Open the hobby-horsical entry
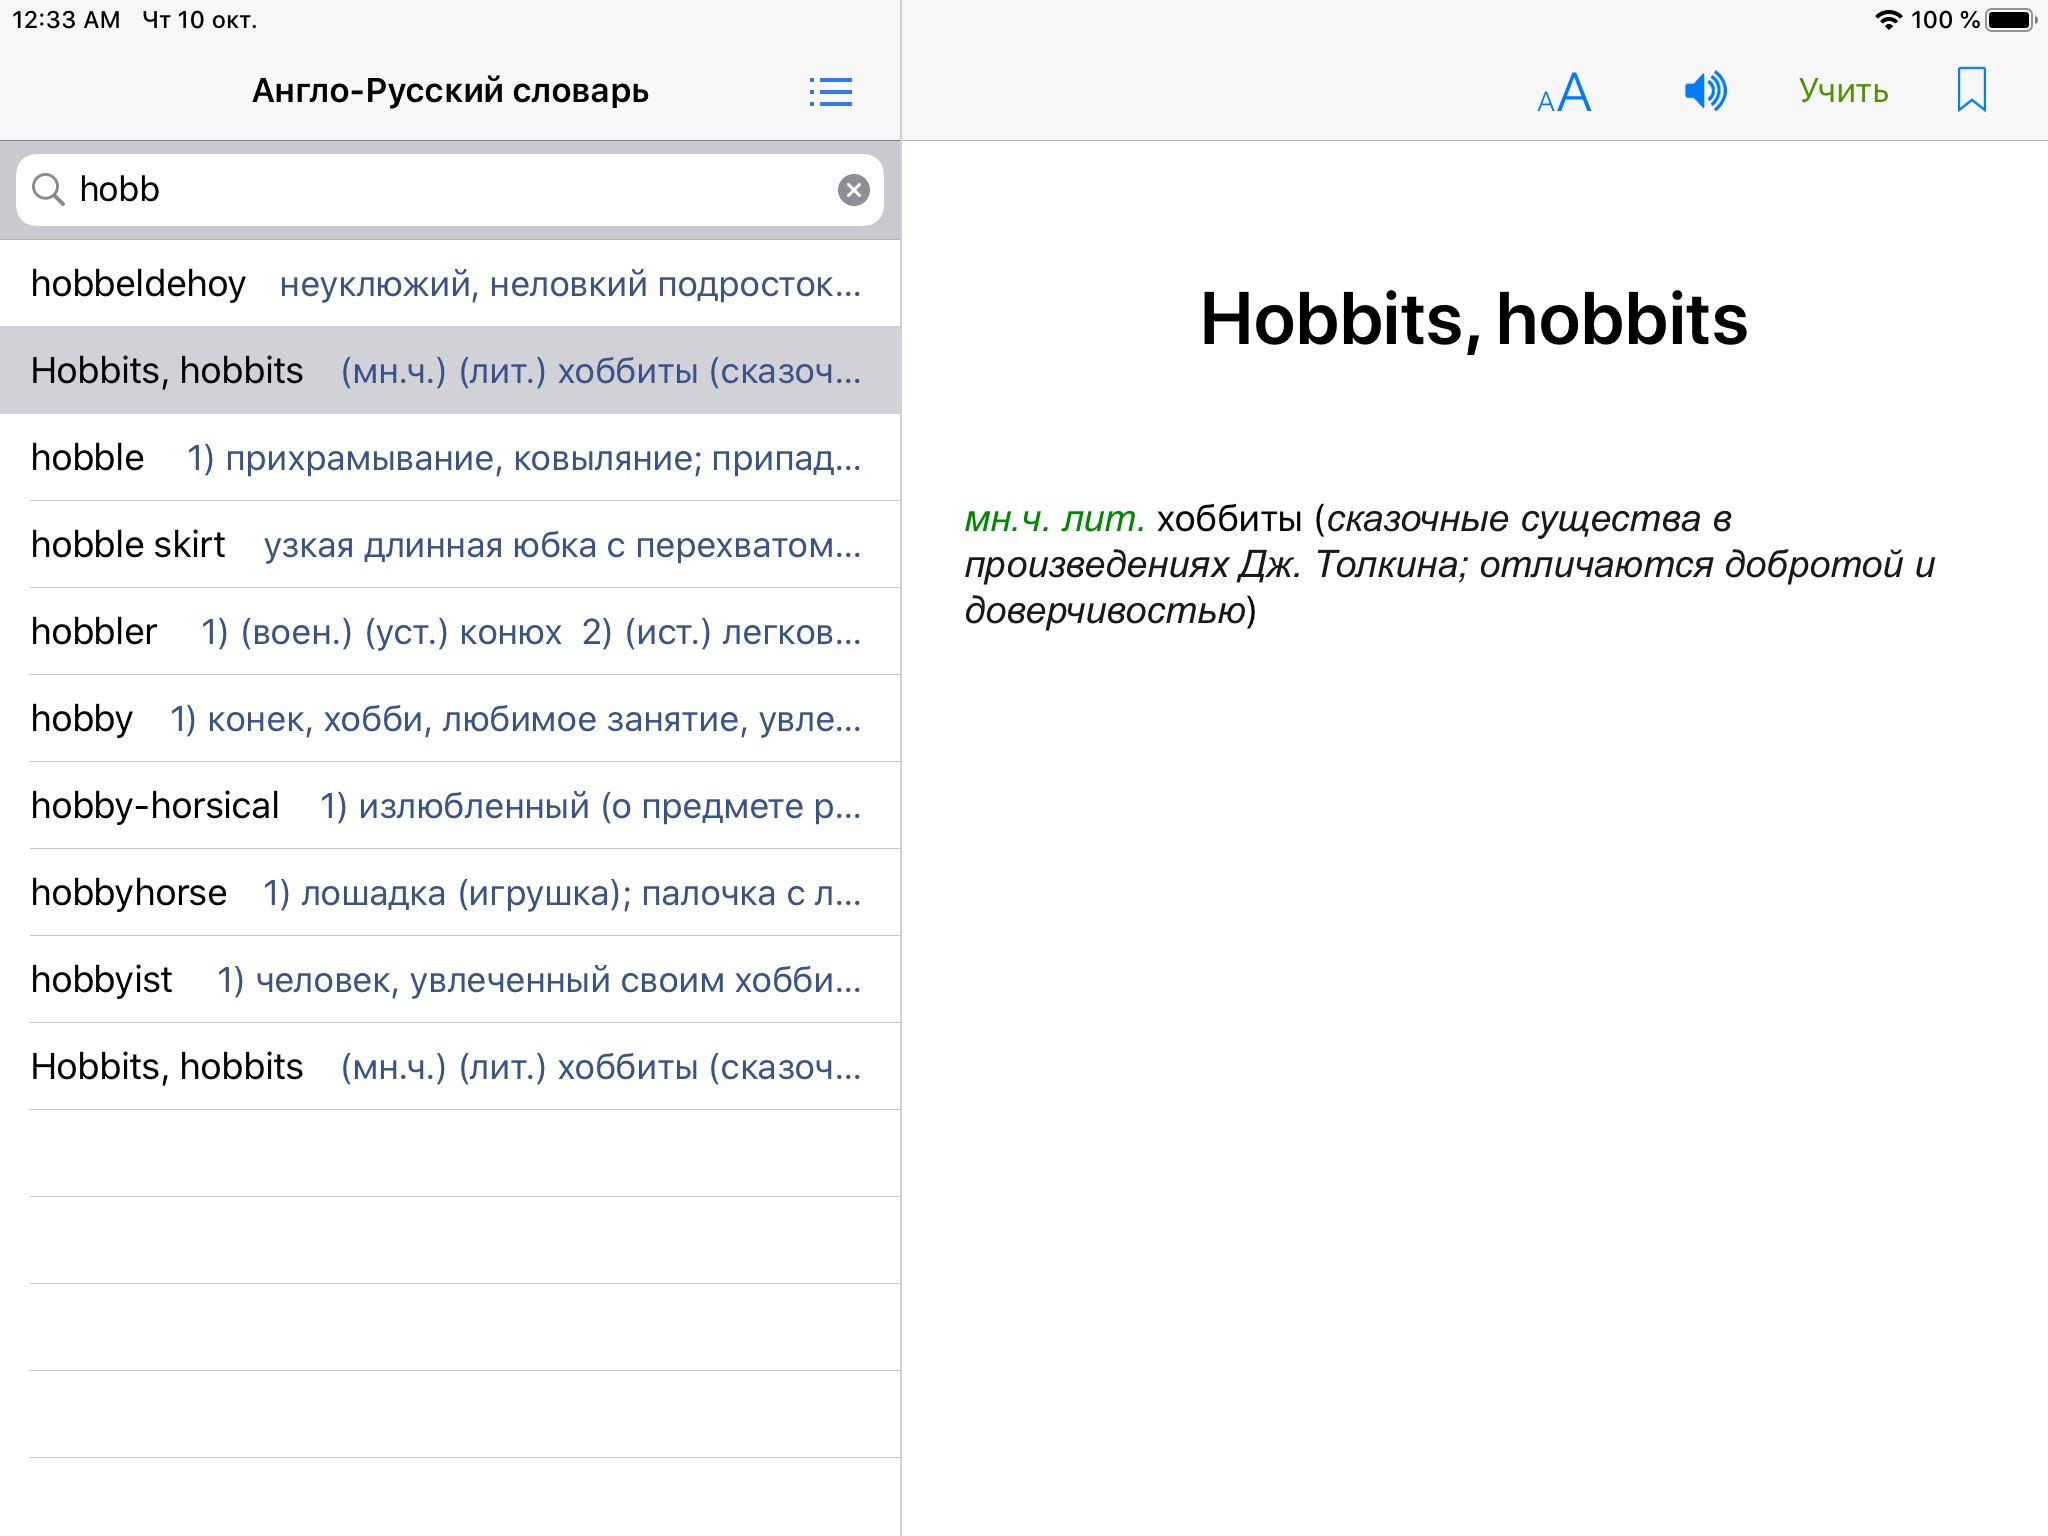This screenshot has width=2048, height=1536. (x=450, y=806)
